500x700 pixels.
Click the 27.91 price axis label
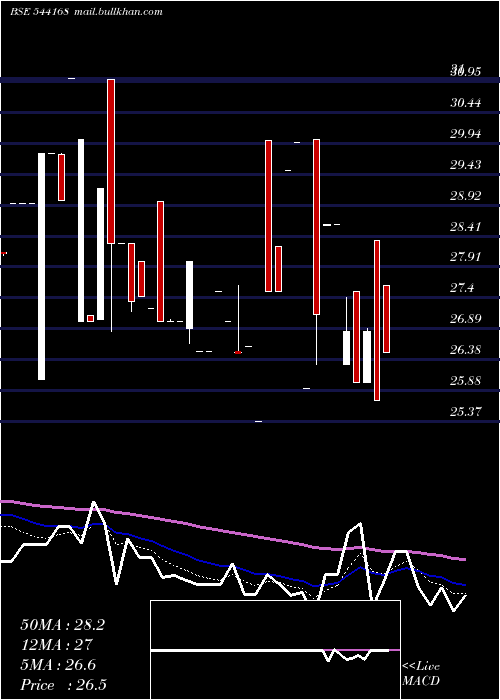(x=466, y=257)
